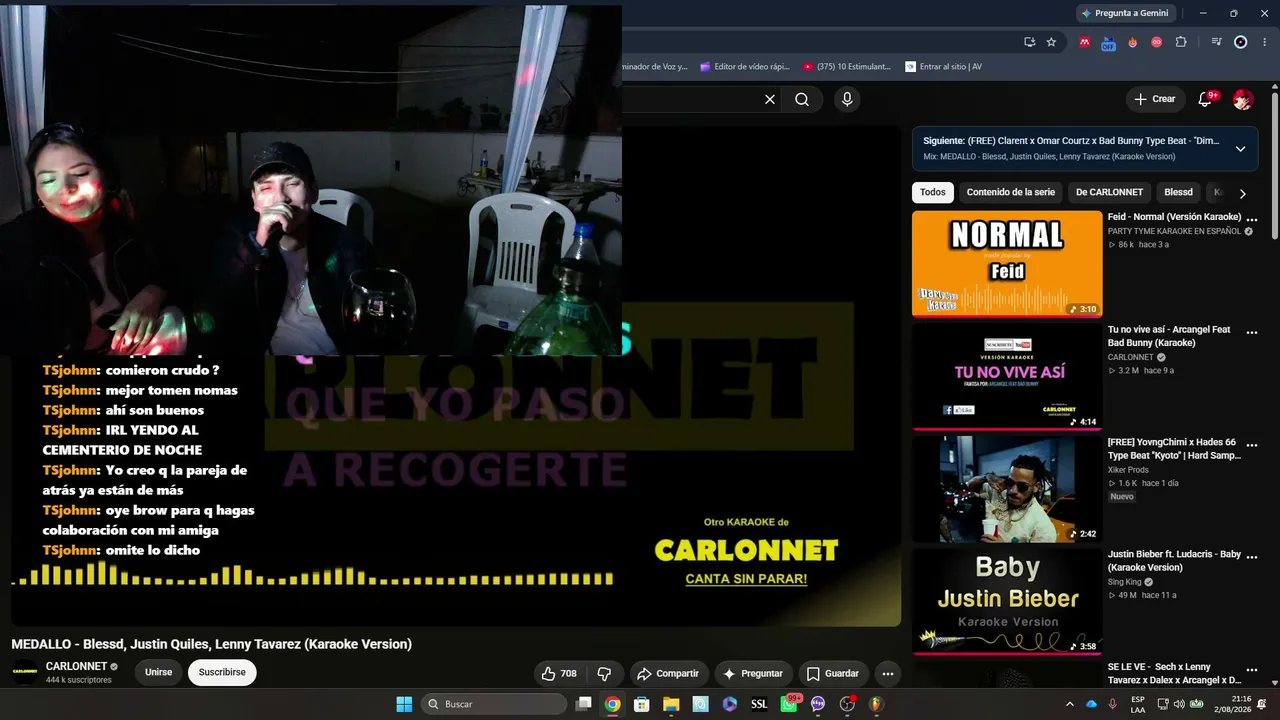Screen dimensions: 1280x720
Task: Expand the Siguiente mix queue panel
Action: [1240, 149]
